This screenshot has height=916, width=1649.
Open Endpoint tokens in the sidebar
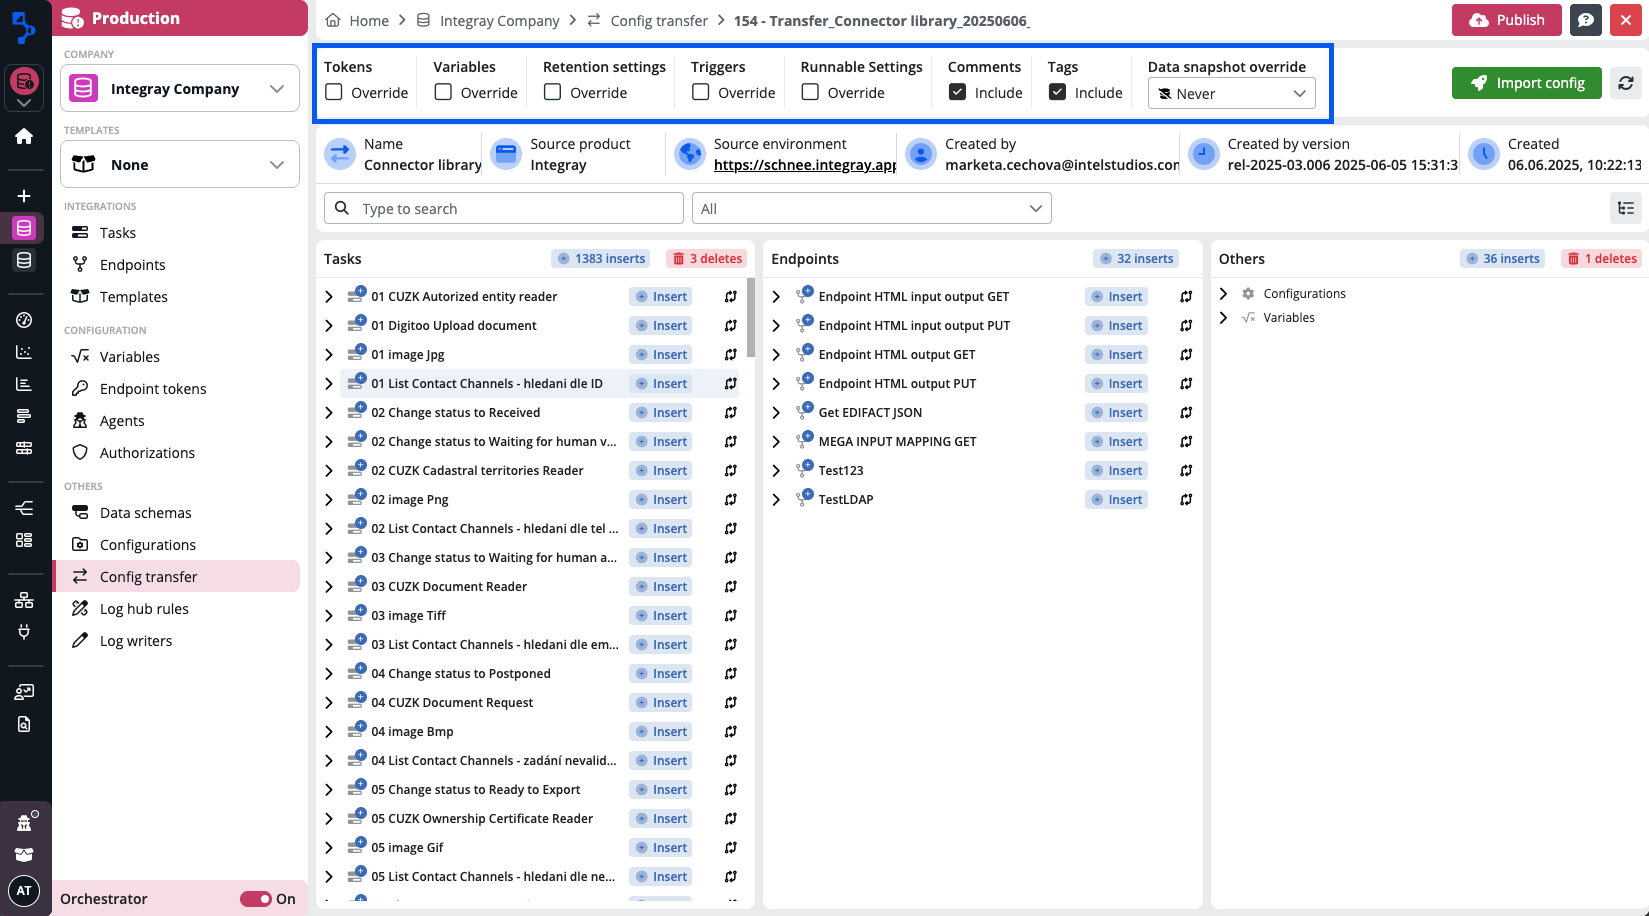click(x=153, y=389)
